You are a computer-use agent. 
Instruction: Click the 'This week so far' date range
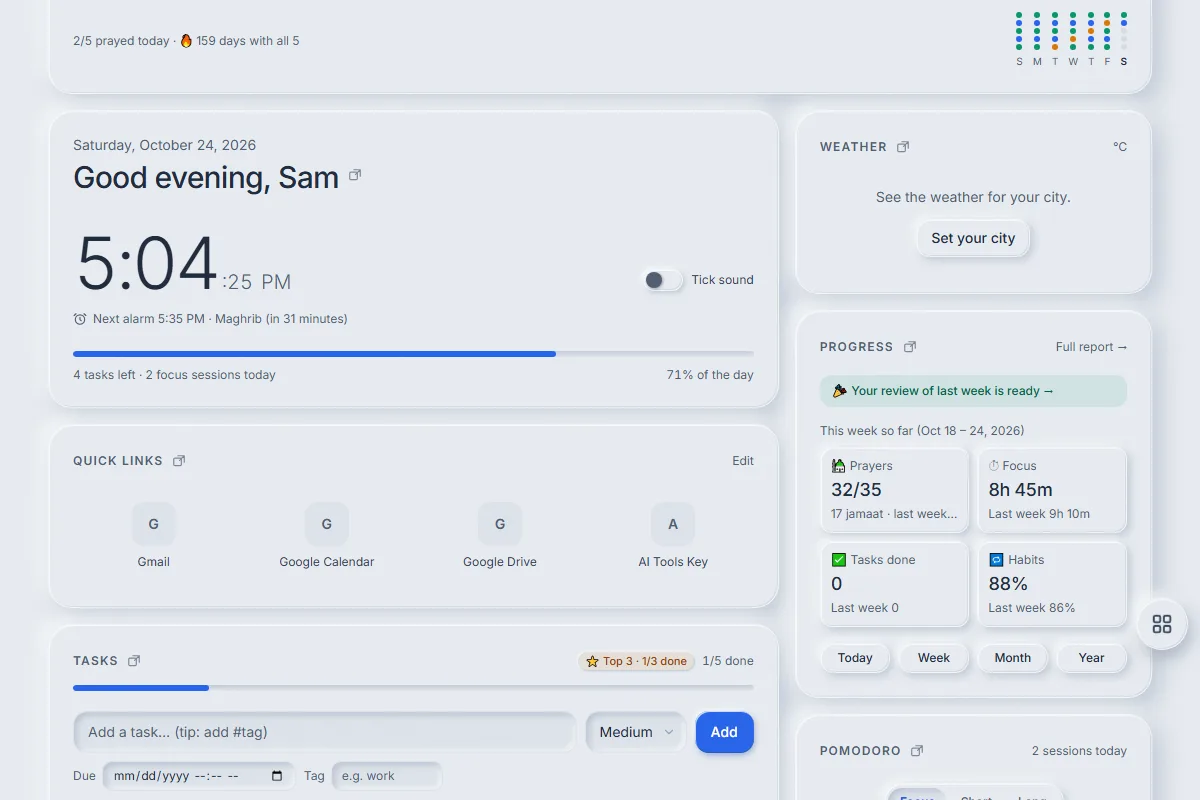click(x=922, y=431)
